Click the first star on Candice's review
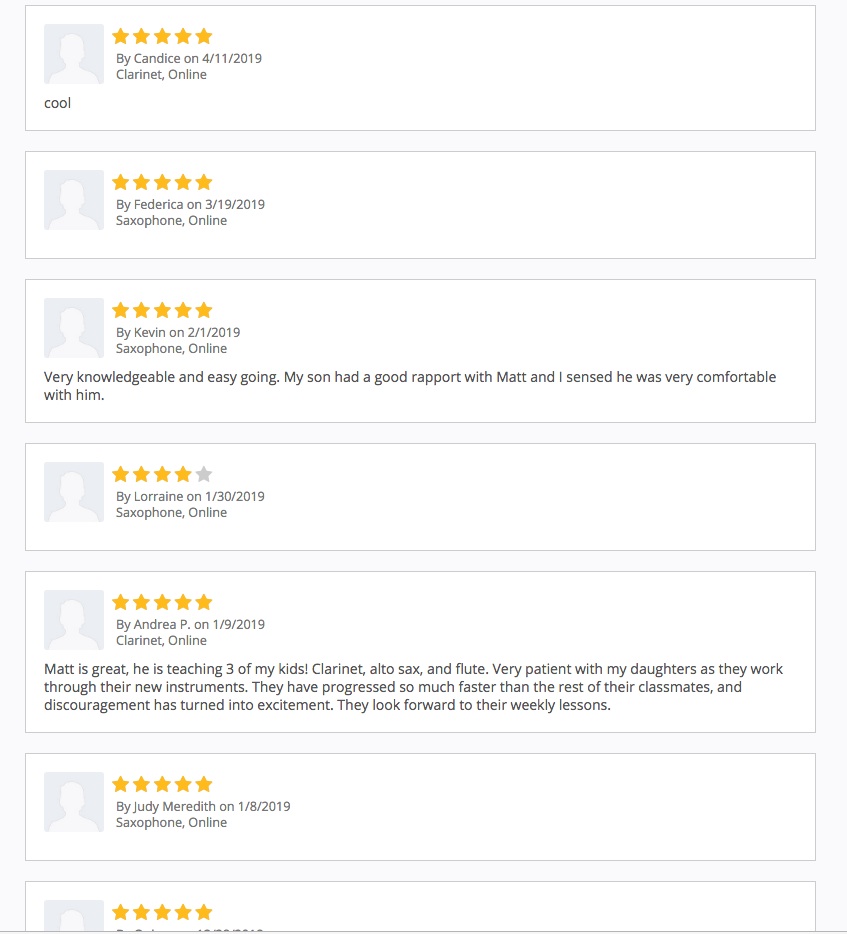The image size is (847, 934). (121, 36)
